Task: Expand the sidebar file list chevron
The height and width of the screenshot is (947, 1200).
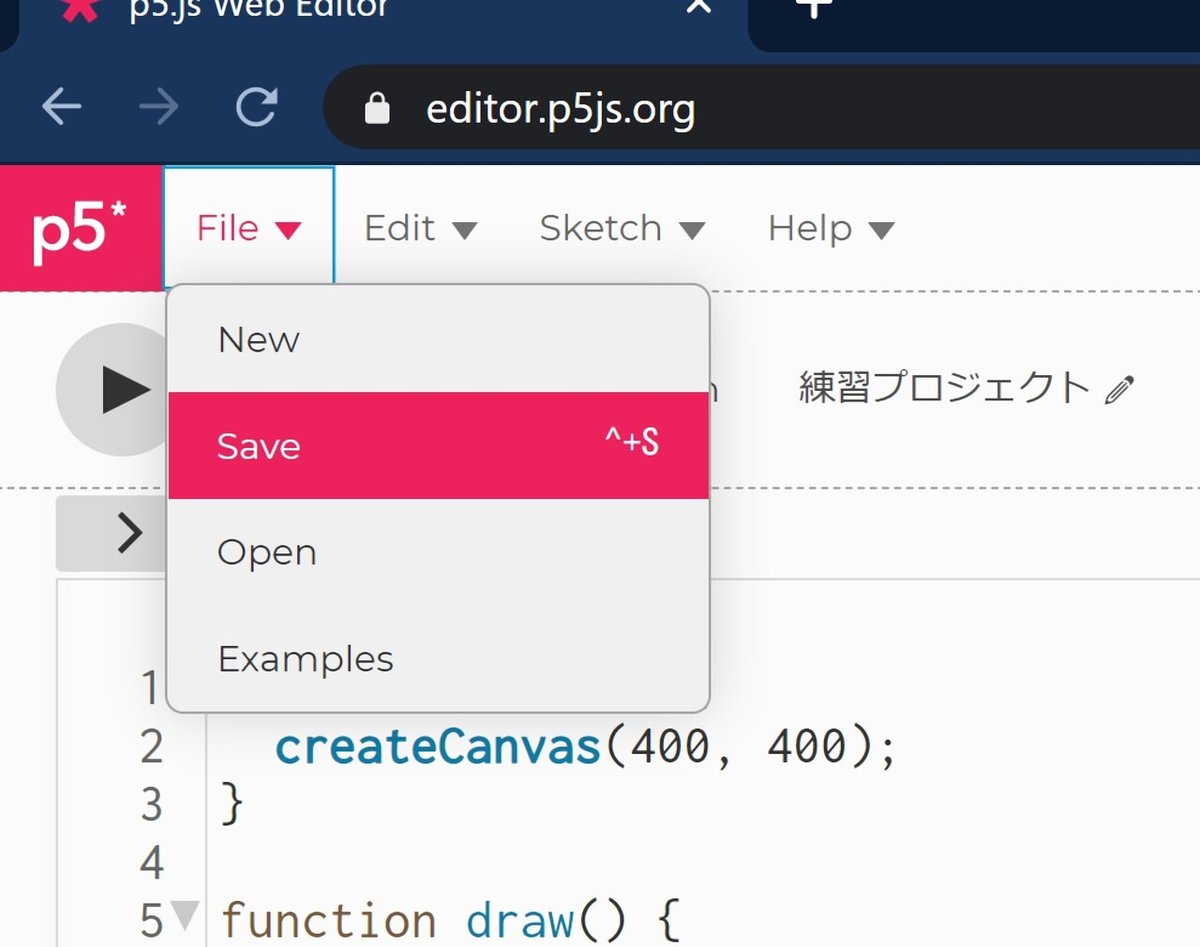Action: 130,533
